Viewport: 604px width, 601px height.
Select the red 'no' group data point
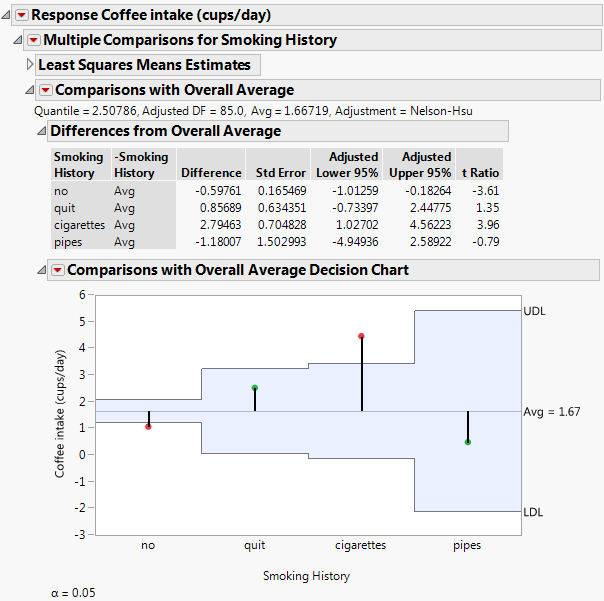click(x=149, y=427)
